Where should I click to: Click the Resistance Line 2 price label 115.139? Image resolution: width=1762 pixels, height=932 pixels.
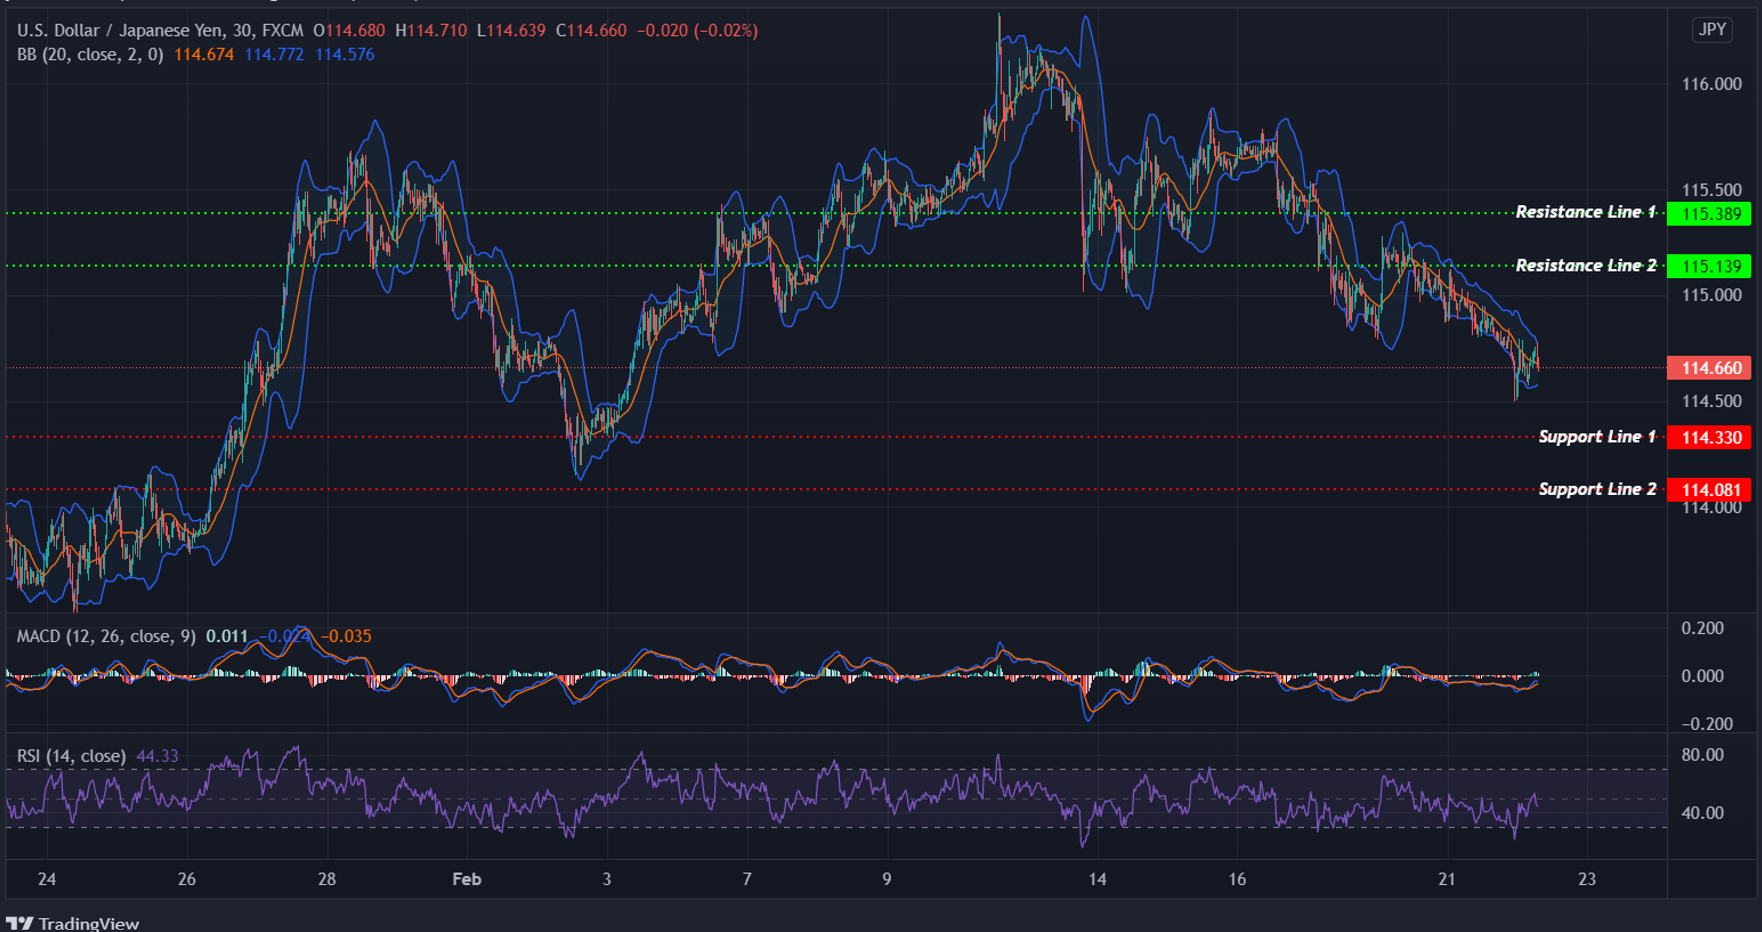click(1710, 265)
